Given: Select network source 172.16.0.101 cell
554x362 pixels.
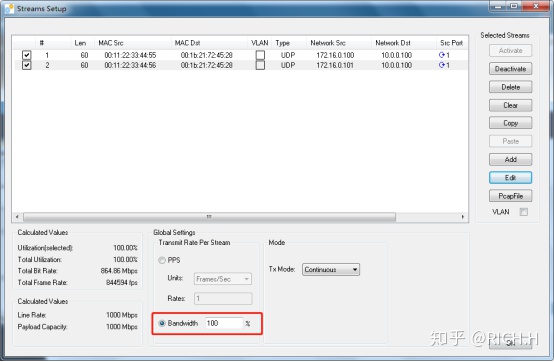Looking at the screenshot, I should tap(335, 65).
